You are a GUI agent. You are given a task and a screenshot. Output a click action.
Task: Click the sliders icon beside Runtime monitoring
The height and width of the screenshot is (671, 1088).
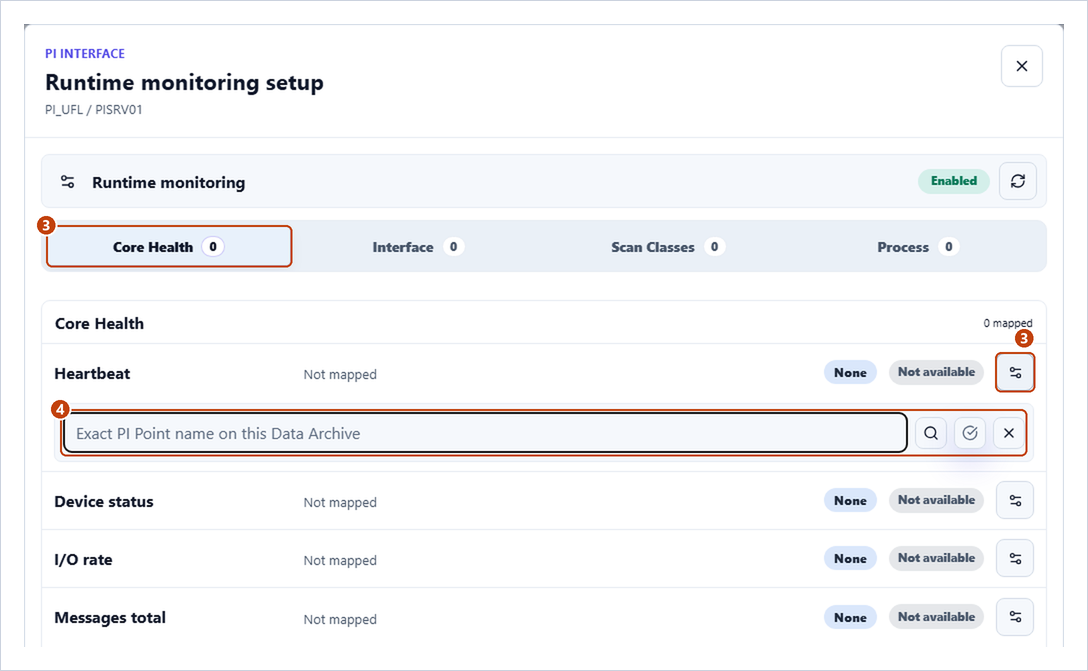click(x=67, y=182)
